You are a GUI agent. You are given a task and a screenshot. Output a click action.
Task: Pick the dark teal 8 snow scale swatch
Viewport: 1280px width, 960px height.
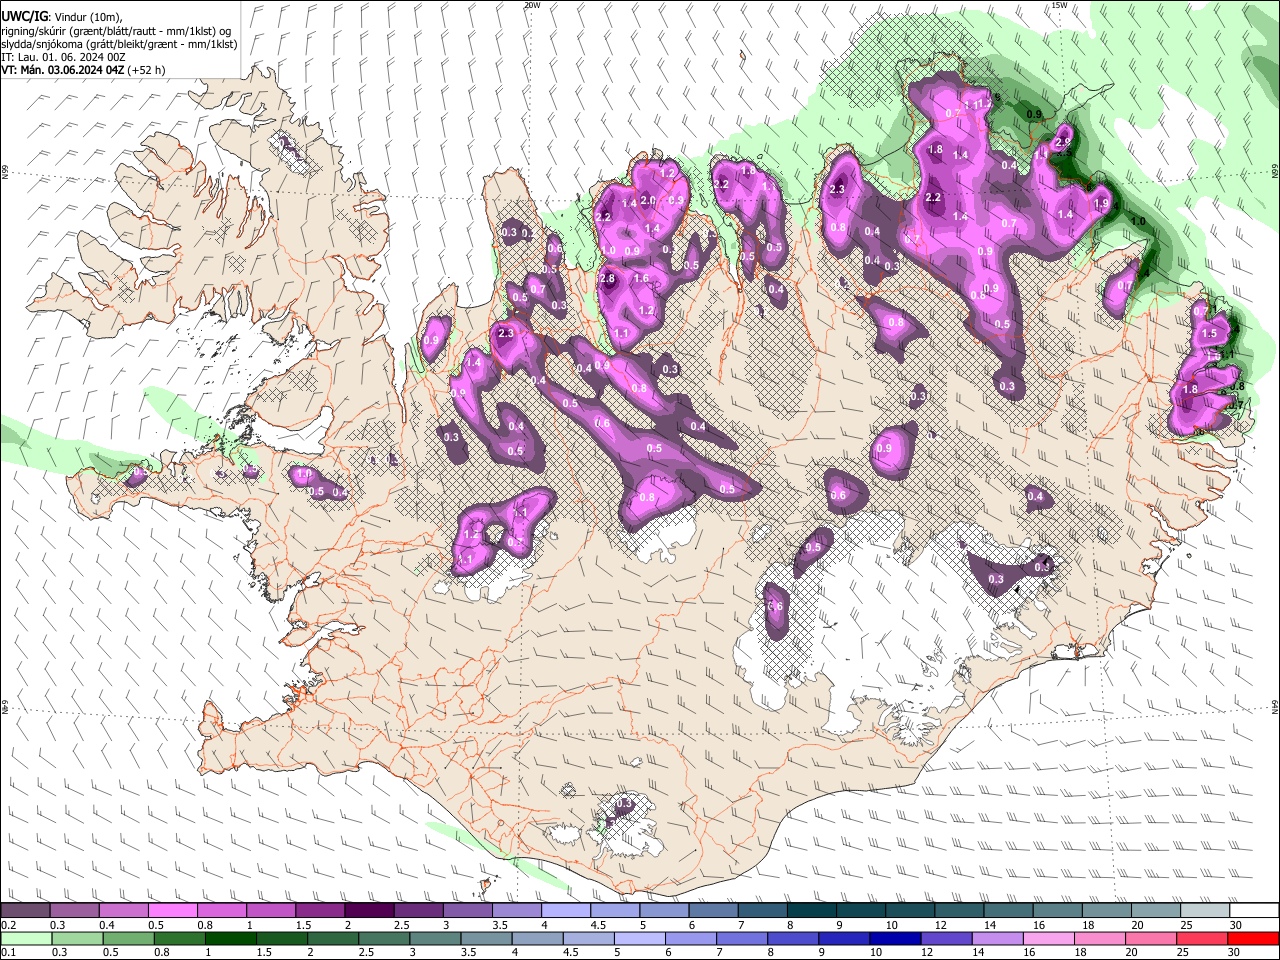812,911
